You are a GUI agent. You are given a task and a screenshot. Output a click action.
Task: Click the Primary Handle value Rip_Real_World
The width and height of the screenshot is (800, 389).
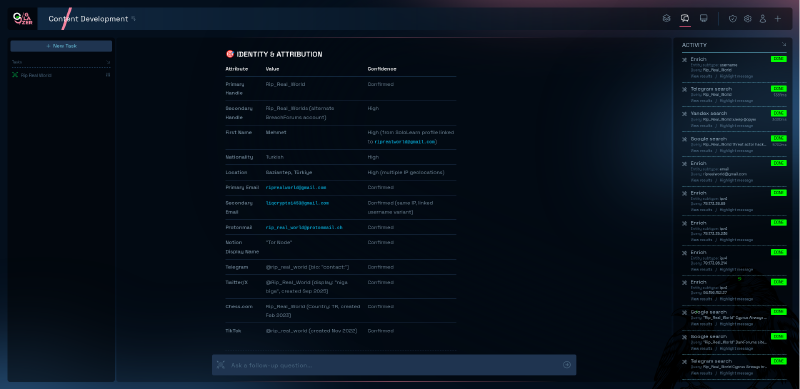285,84
